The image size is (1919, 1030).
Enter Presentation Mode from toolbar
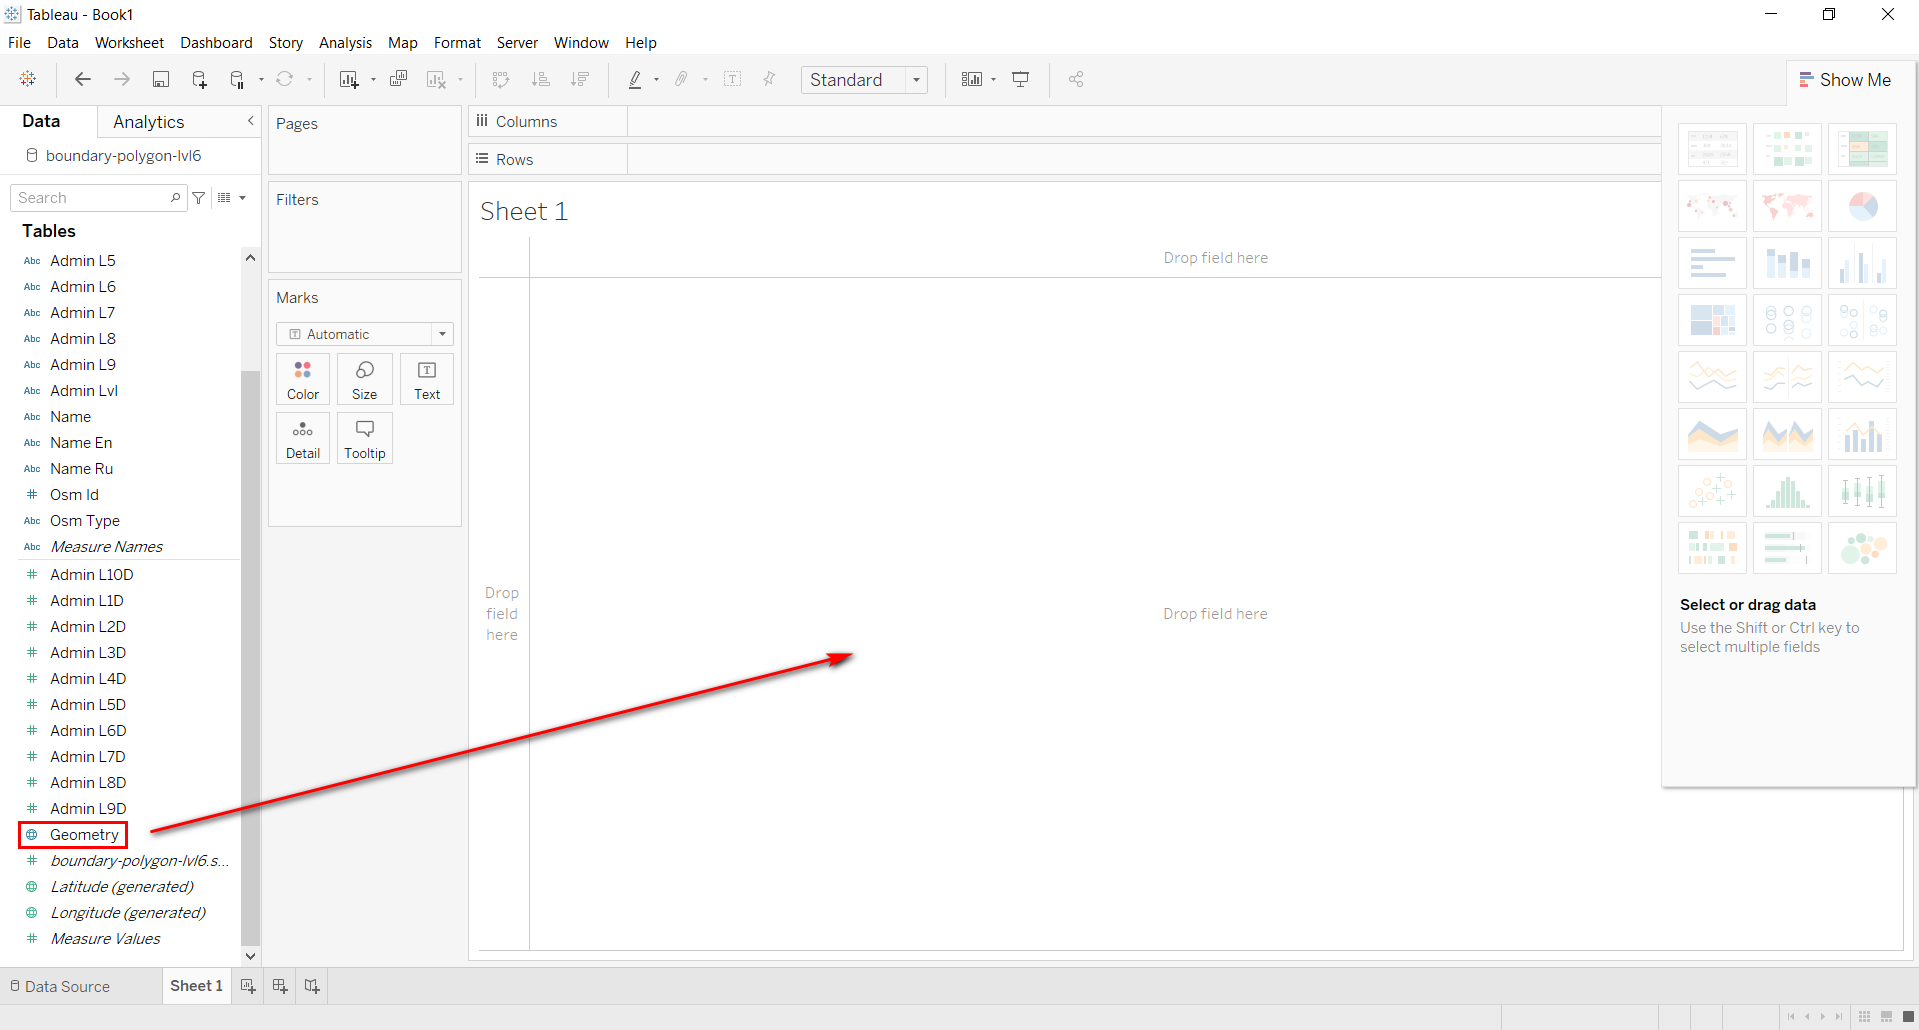[1020, 80]
